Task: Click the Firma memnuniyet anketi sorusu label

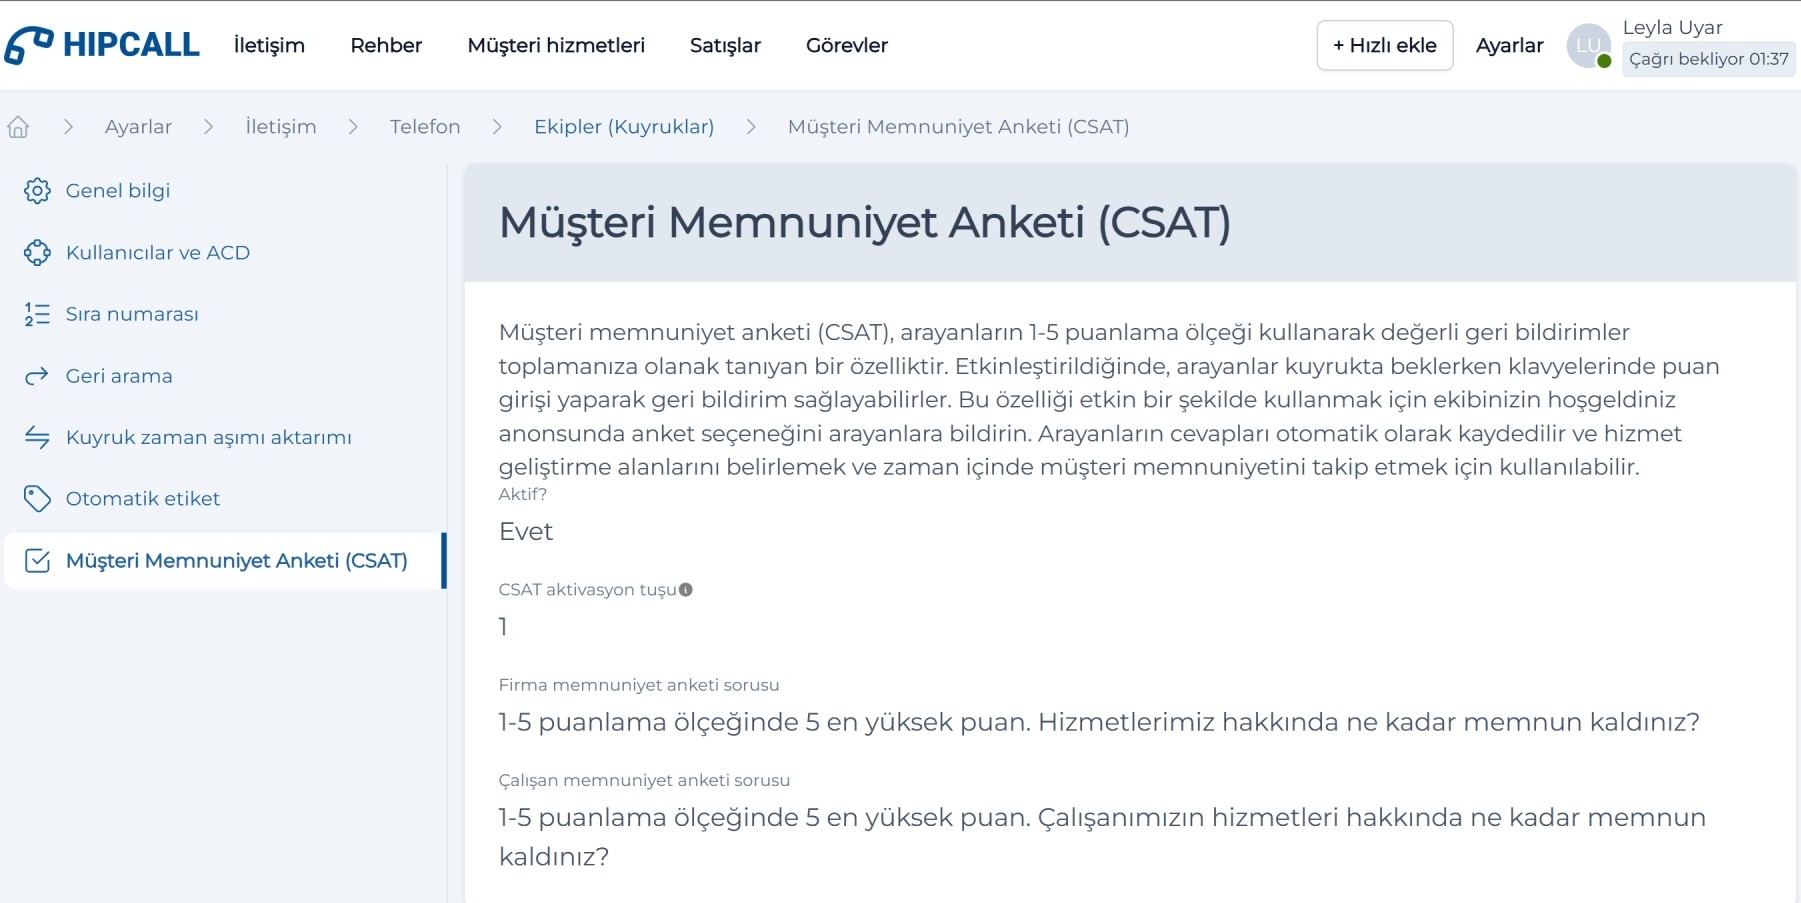Action: (x=639, y=685)
